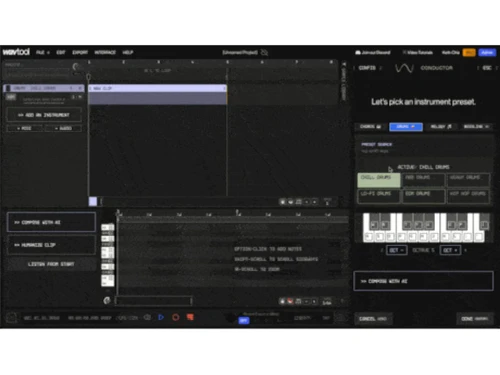Viewport: 500px width, 375px height.
Task: Click the velocity lane field below piano roll
Action: tap(154, 301)
